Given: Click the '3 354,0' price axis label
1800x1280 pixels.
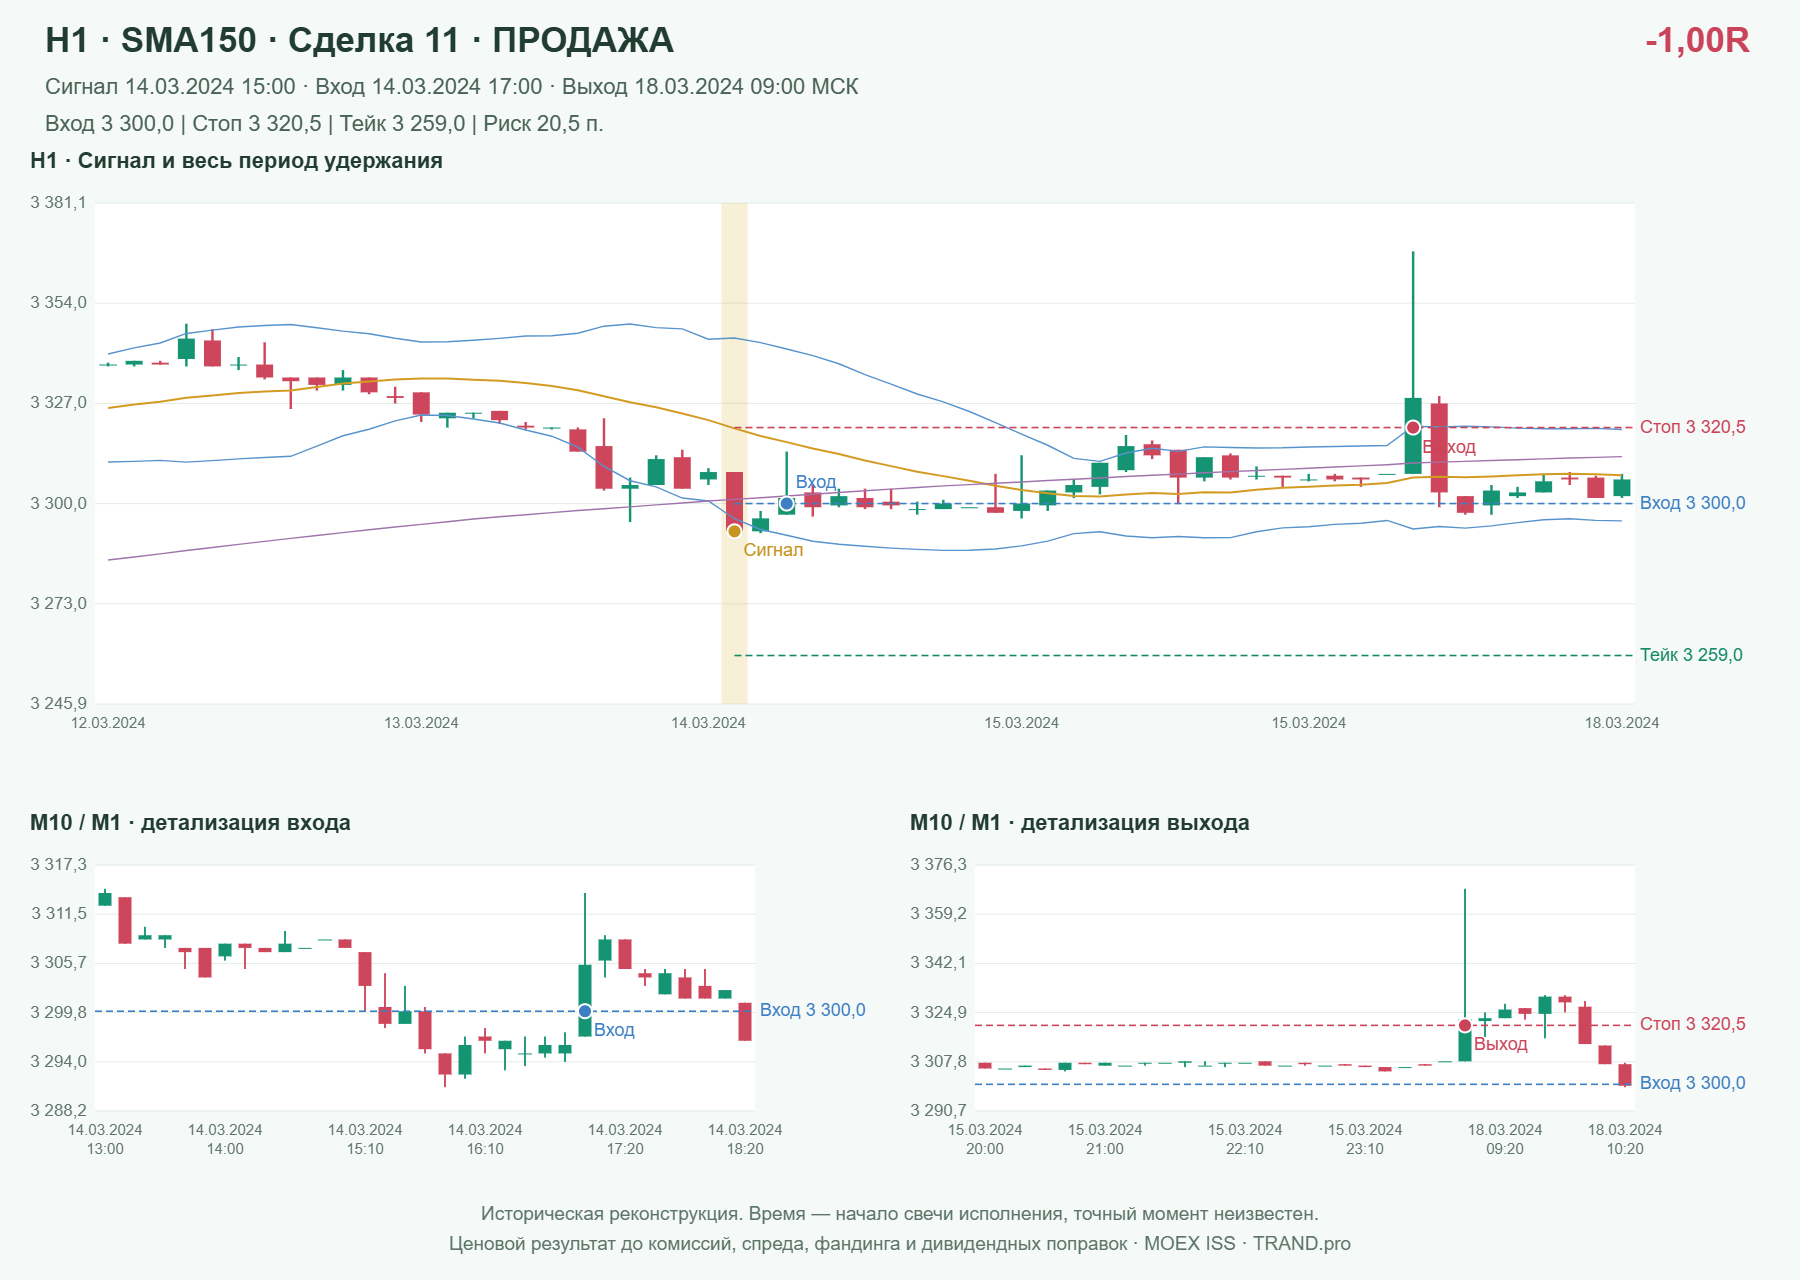Looking at the screenshot, I should coord(58,303).
